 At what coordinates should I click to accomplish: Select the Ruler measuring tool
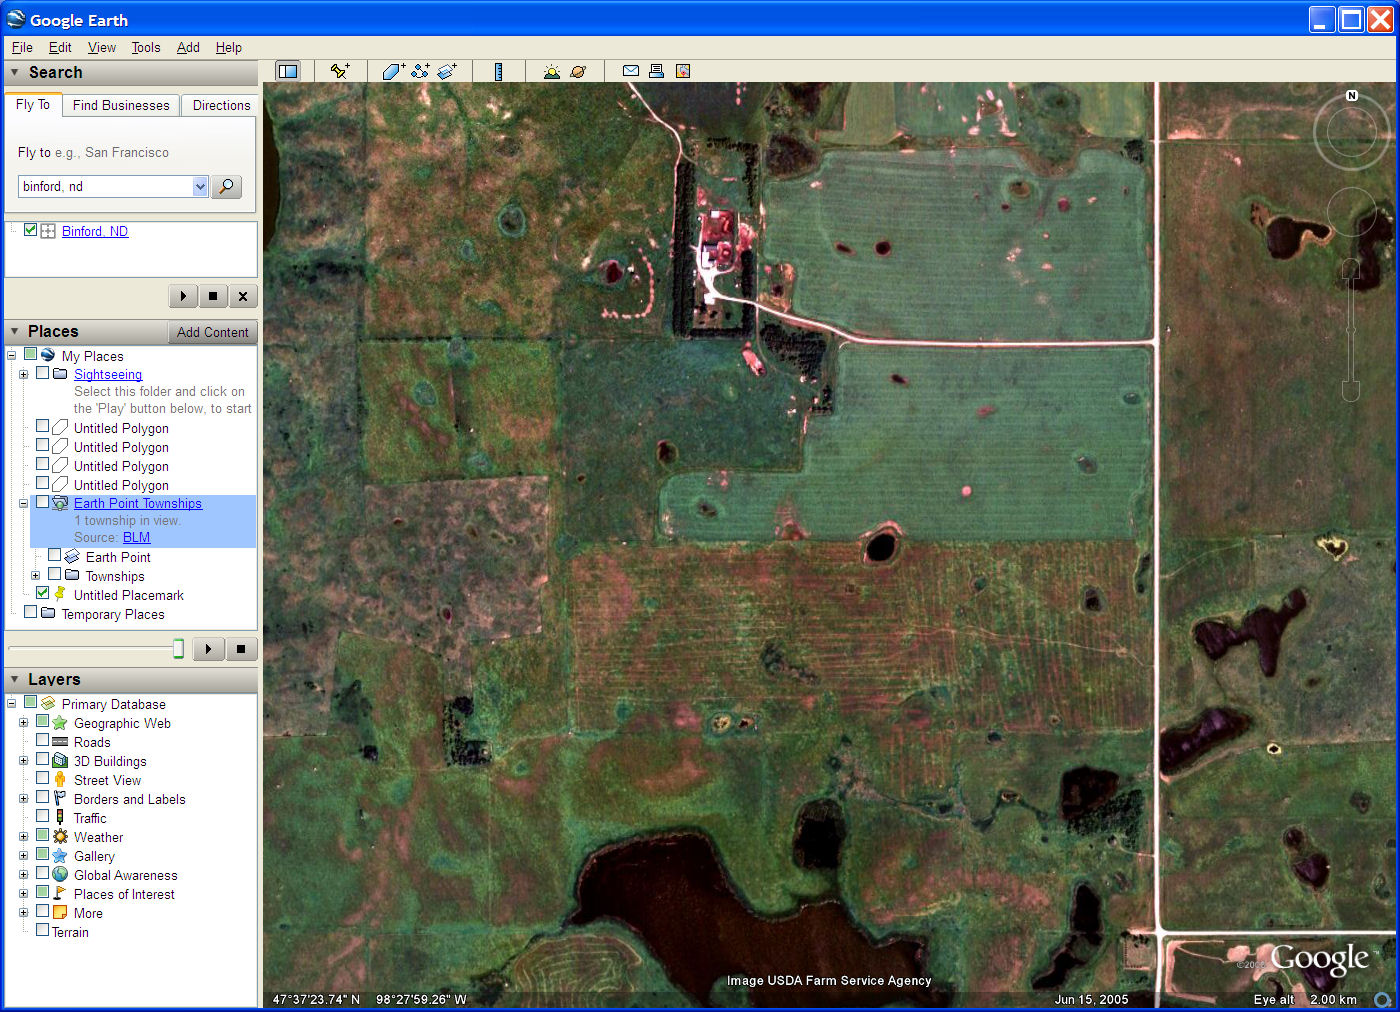tap(498, 71)
